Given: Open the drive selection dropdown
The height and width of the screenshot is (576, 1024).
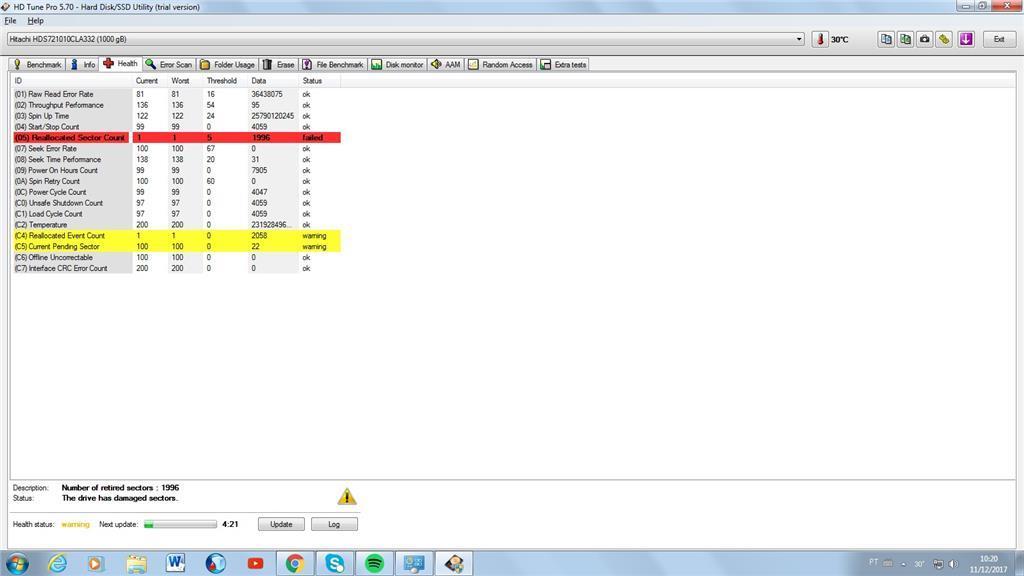Looking at the screenshot, I should 799,39.
